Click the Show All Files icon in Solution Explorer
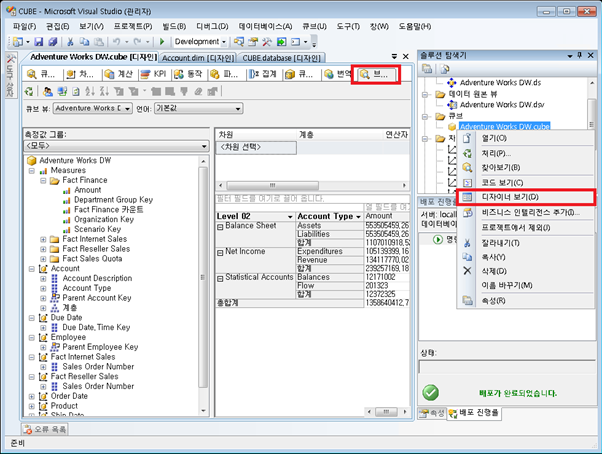 click(x=445, y=69)
